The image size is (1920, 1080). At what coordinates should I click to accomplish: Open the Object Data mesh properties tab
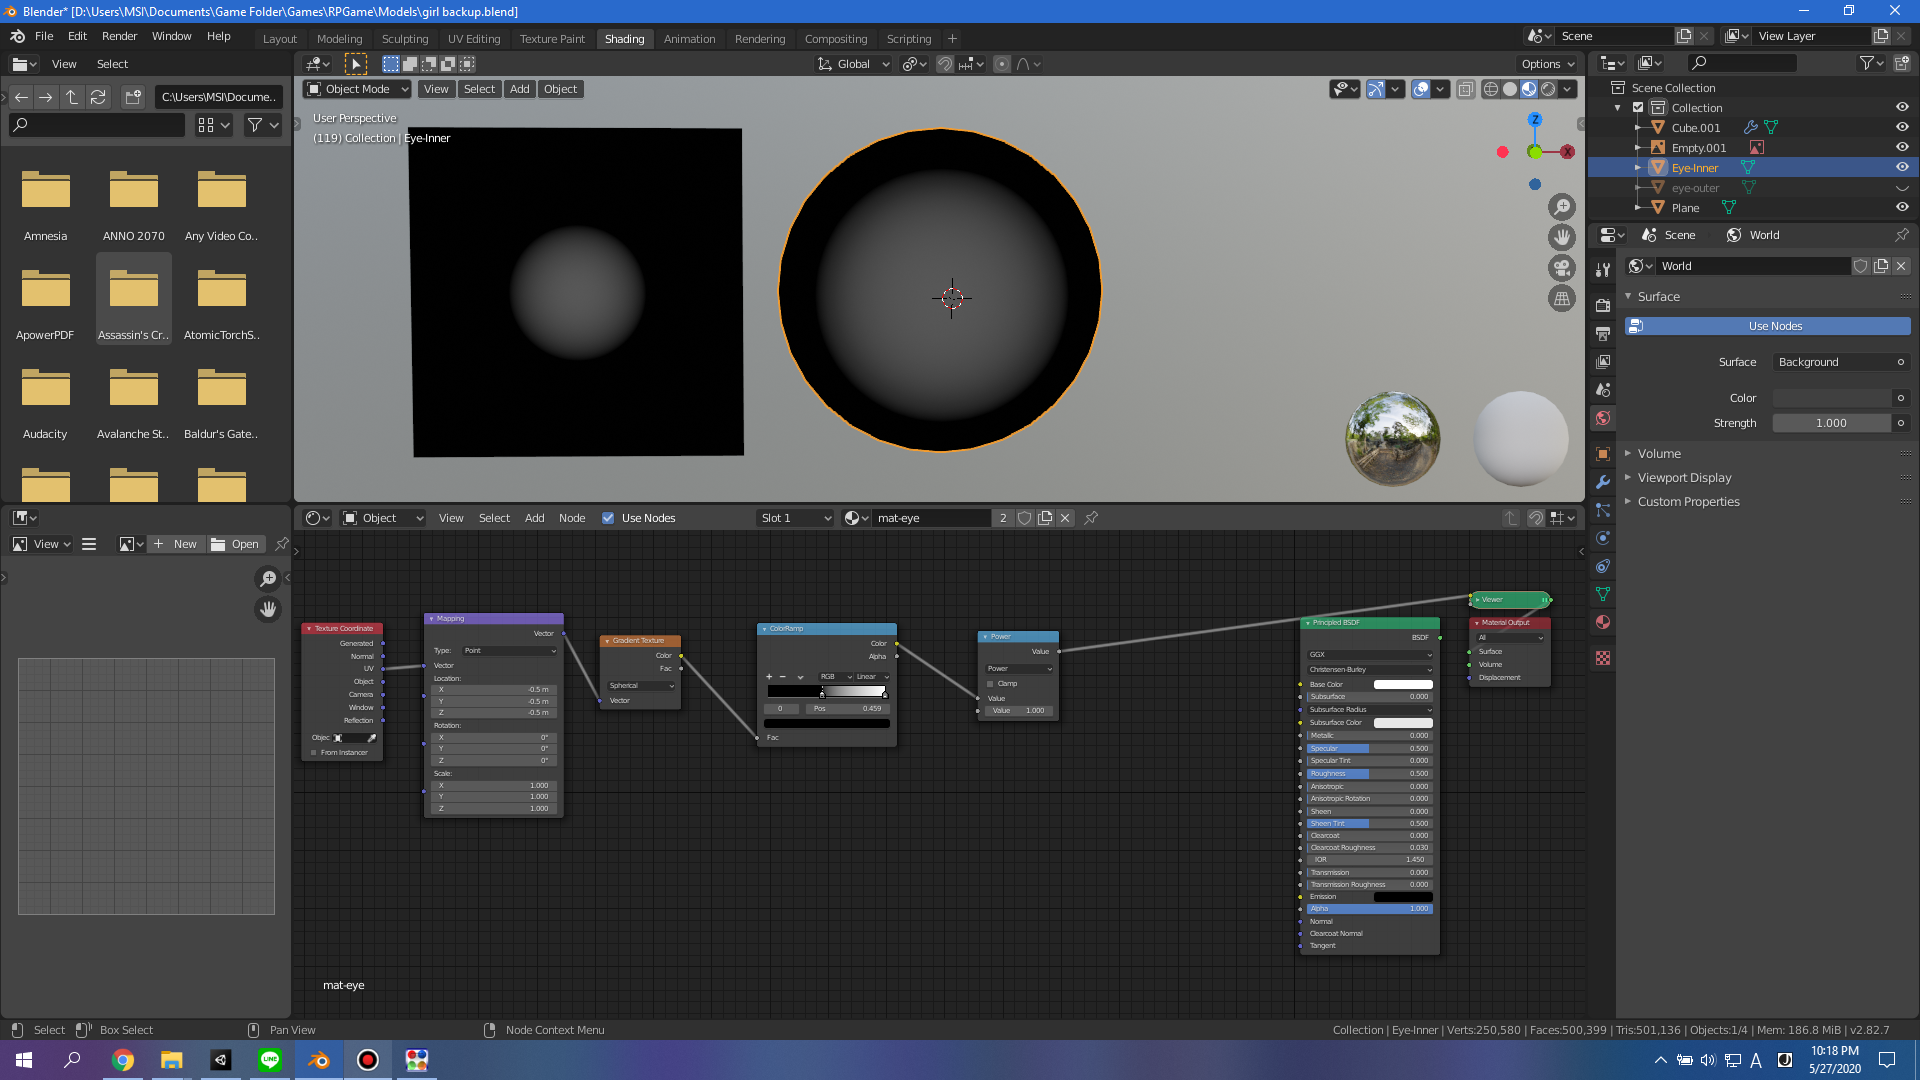click(x=1603, y=594)
